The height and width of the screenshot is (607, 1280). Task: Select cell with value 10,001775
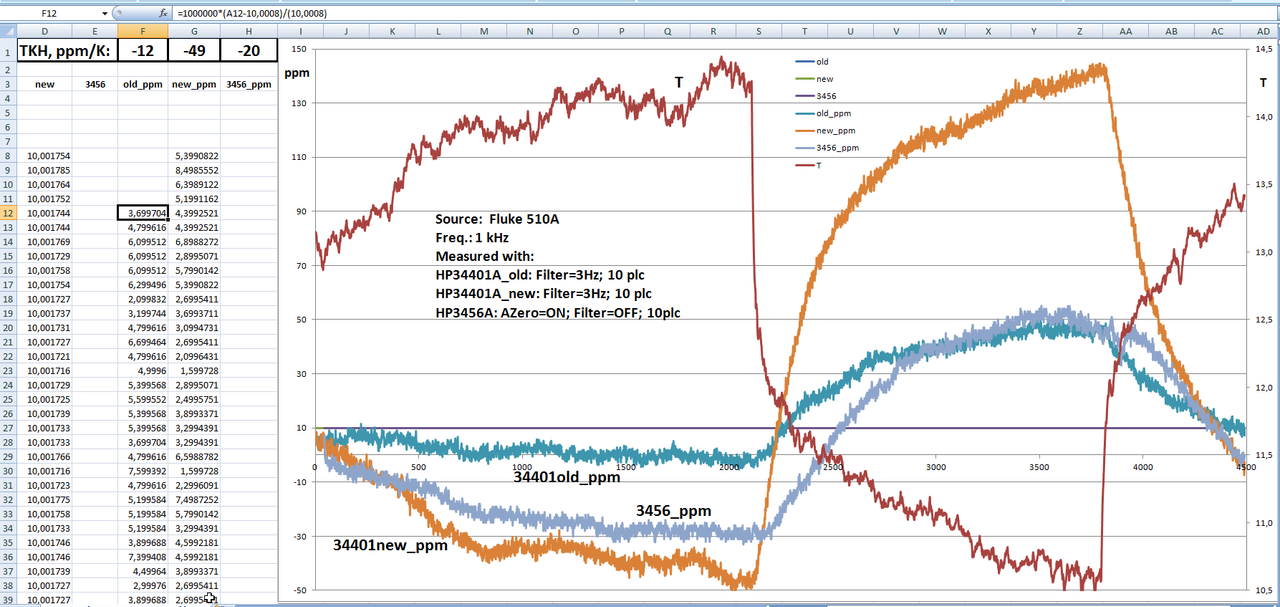[44, 500]
